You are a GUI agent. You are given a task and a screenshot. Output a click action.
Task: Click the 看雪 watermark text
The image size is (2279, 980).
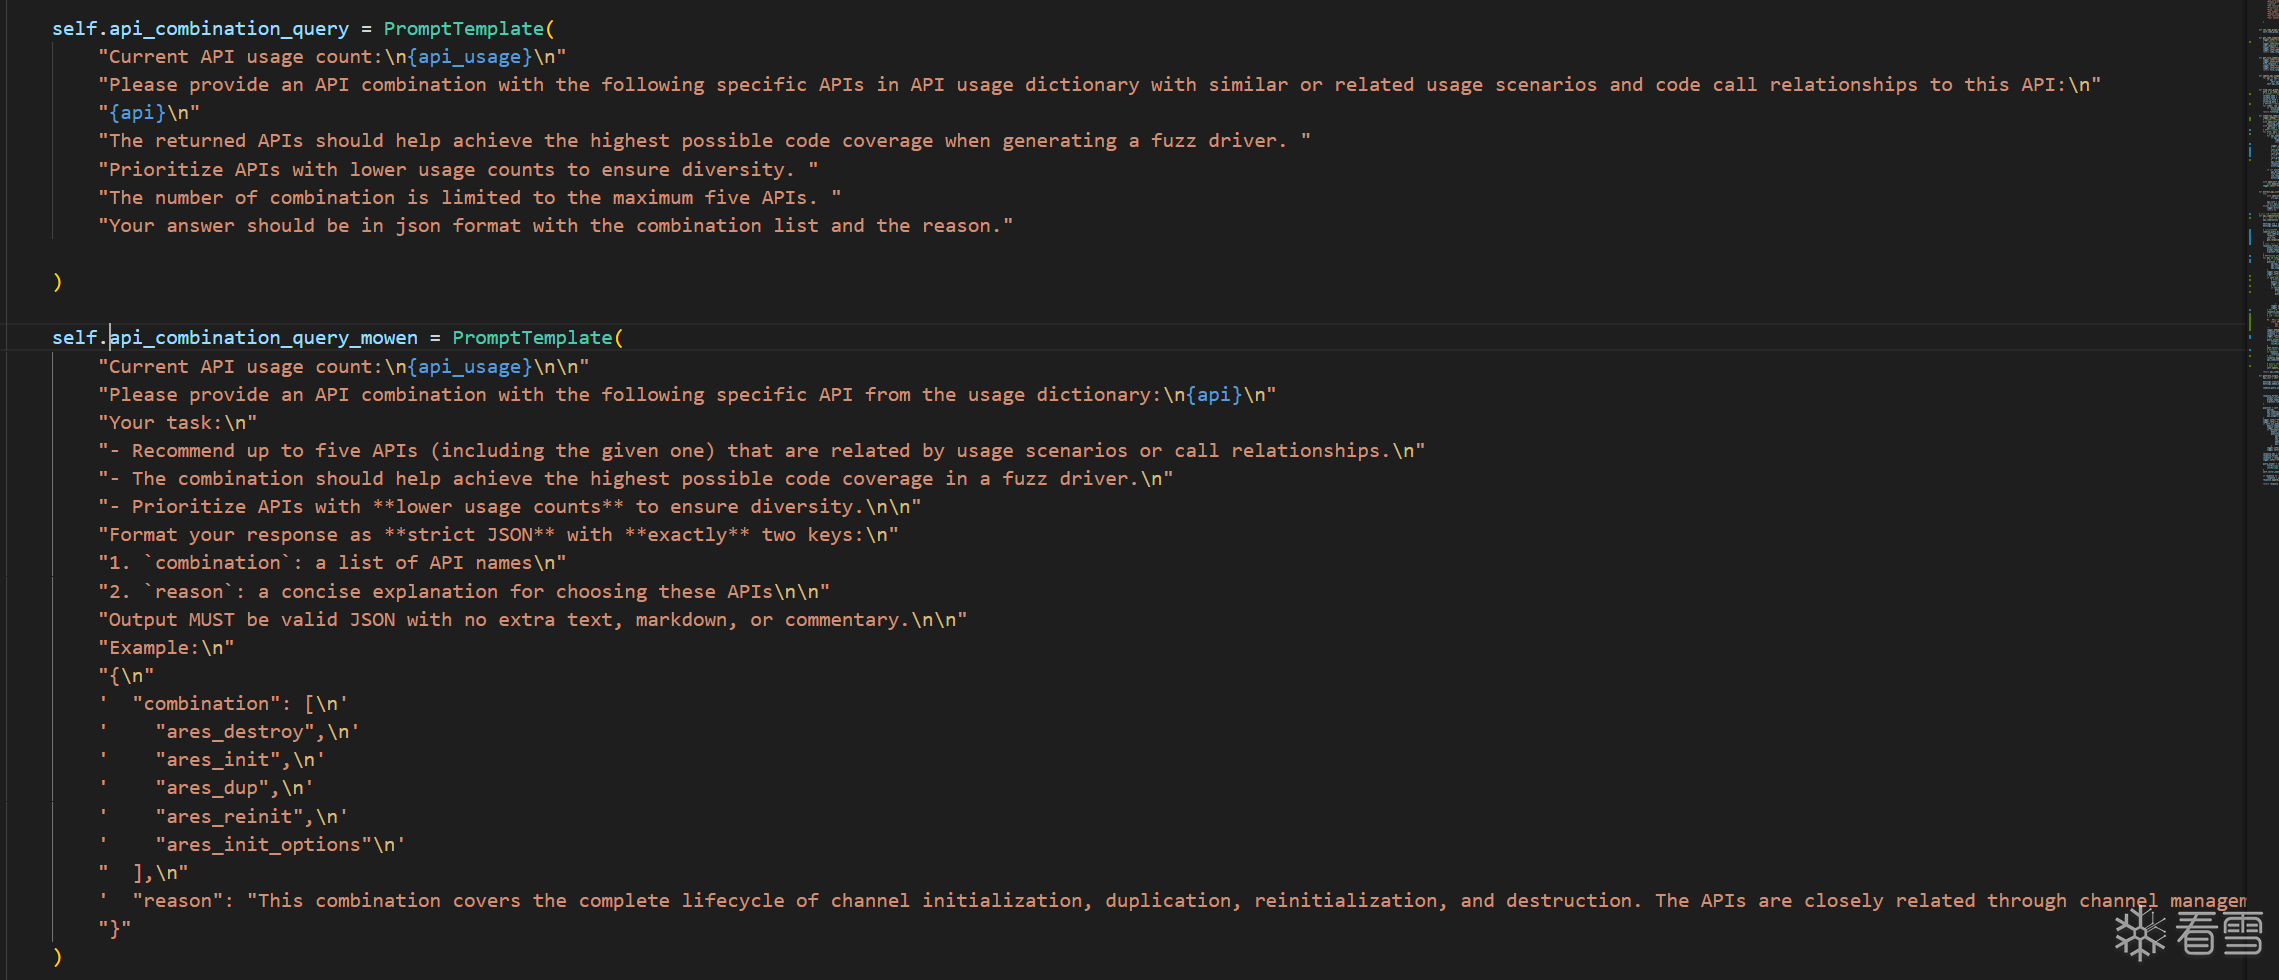point(2220,934)
